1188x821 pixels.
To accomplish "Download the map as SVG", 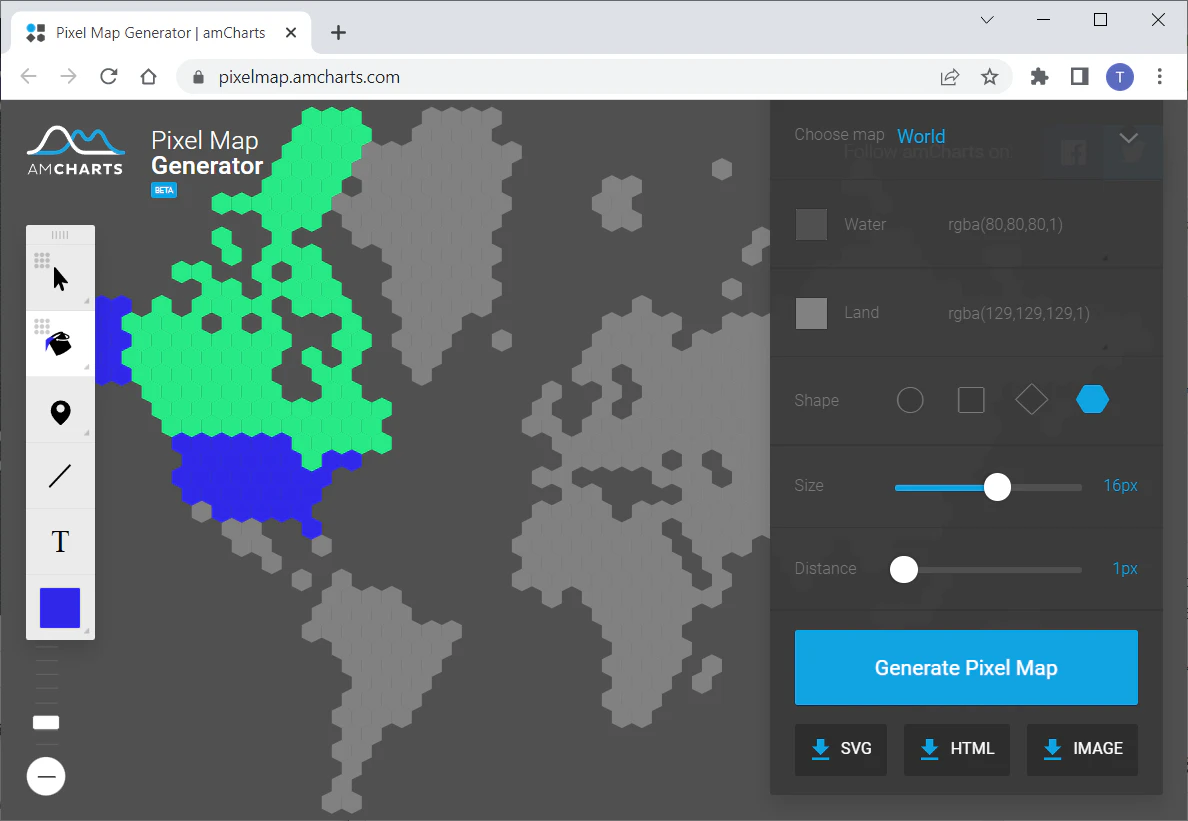I will pyautogui.click(x=841, y=749).
